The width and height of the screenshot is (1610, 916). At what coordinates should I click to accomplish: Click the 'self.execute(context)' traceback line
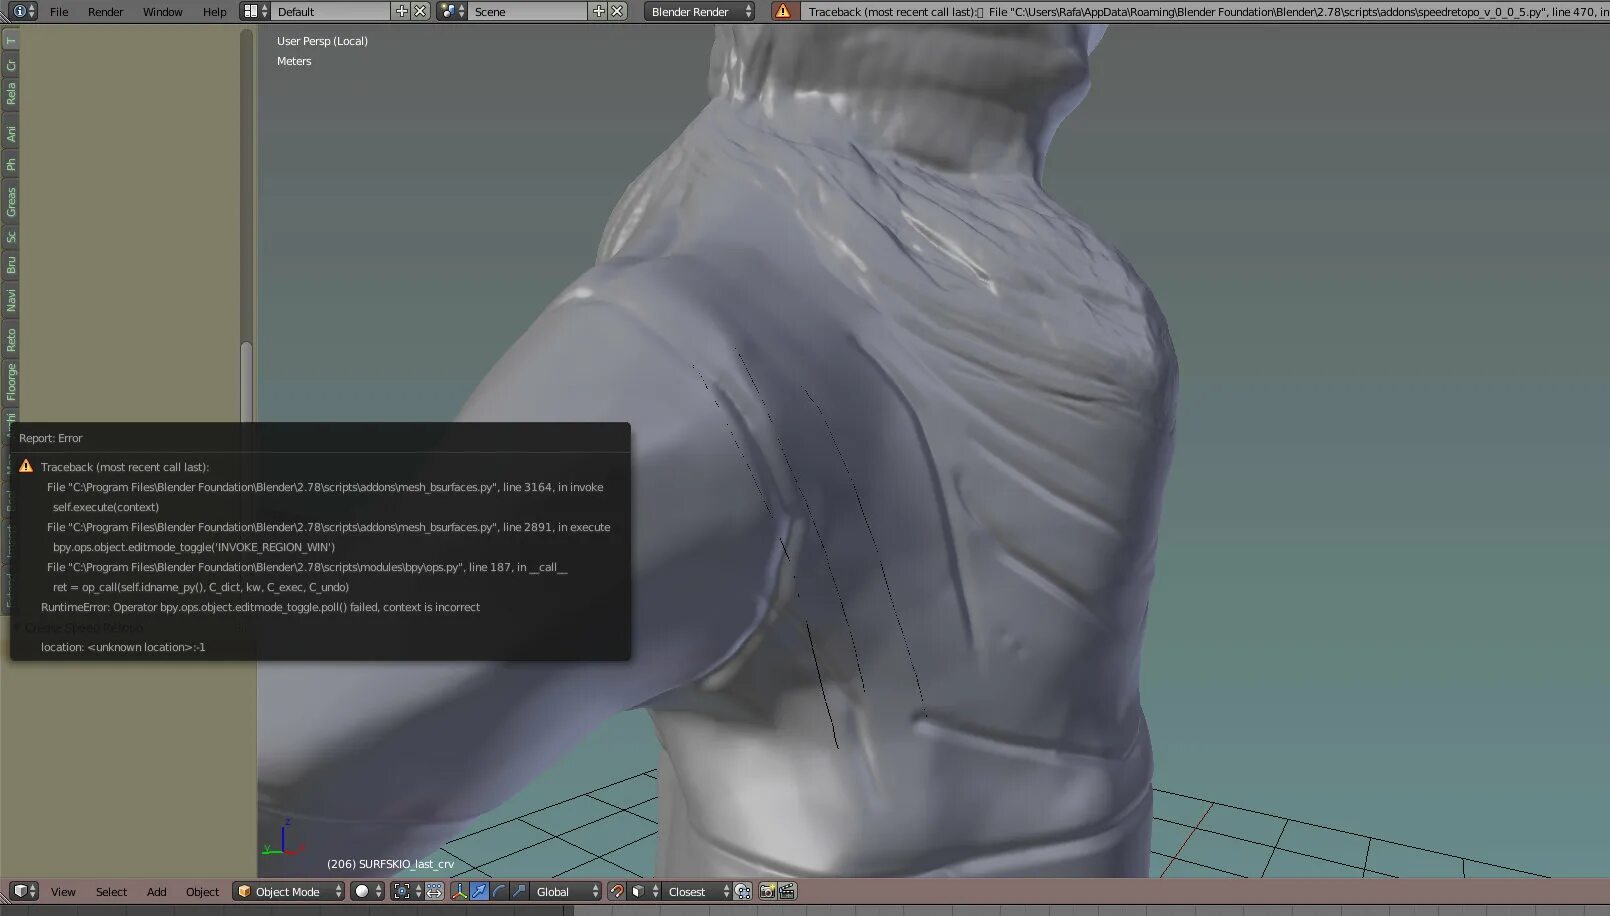point(106,507)
